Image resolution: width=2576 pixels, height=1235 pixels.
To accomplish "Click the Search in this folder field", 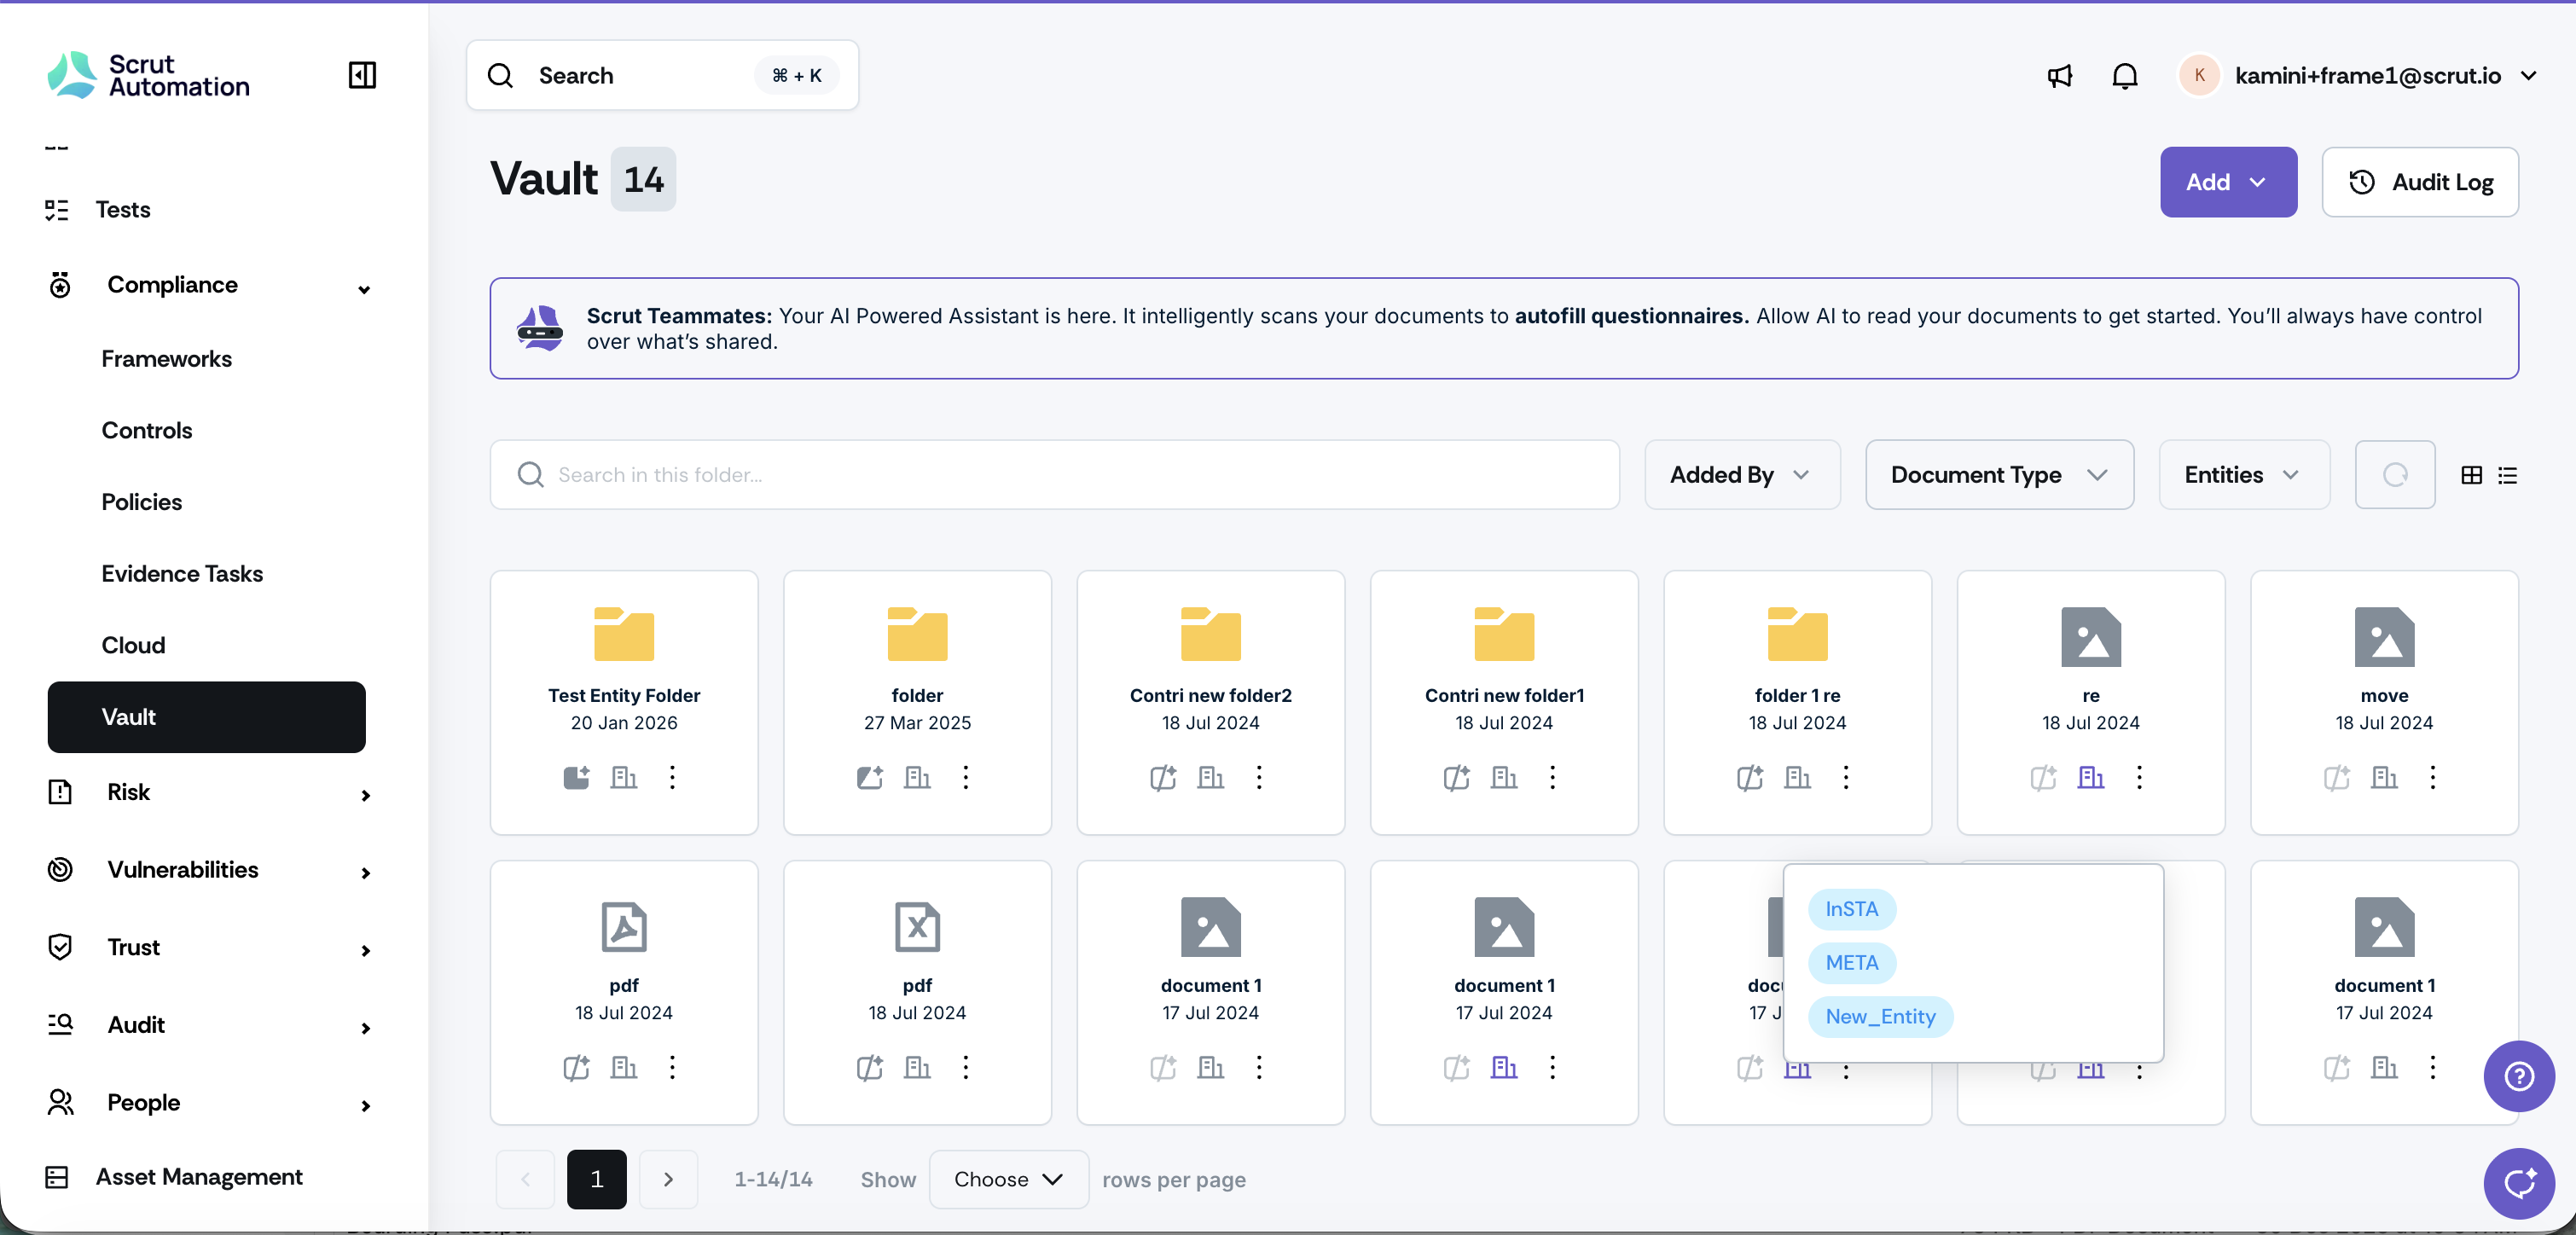I will (x=1054, y=475).
